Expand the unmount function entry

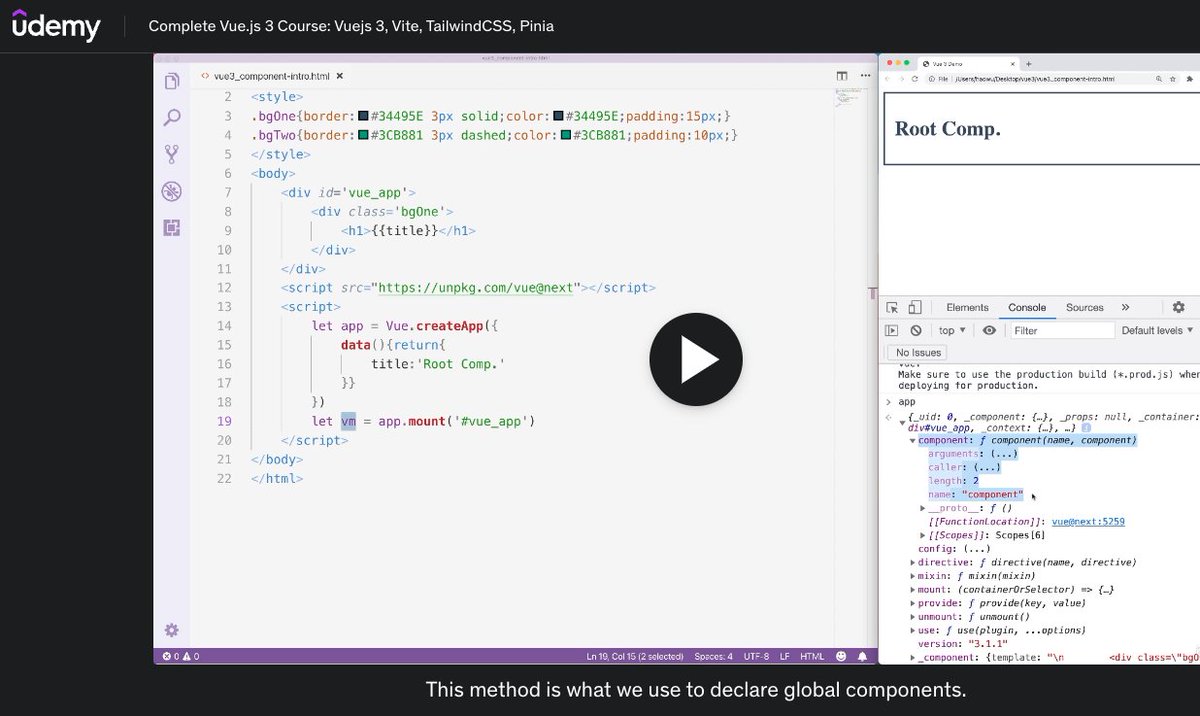(912, 617)
